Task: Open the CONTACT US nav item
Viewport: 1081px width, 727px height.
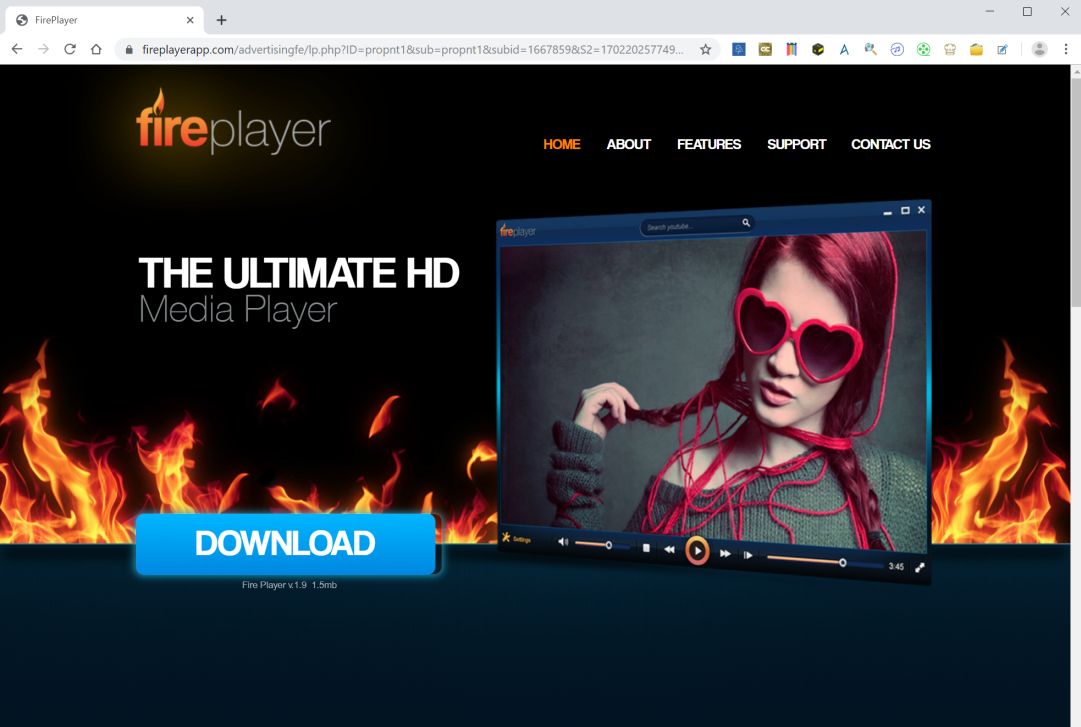Action: 890,144
